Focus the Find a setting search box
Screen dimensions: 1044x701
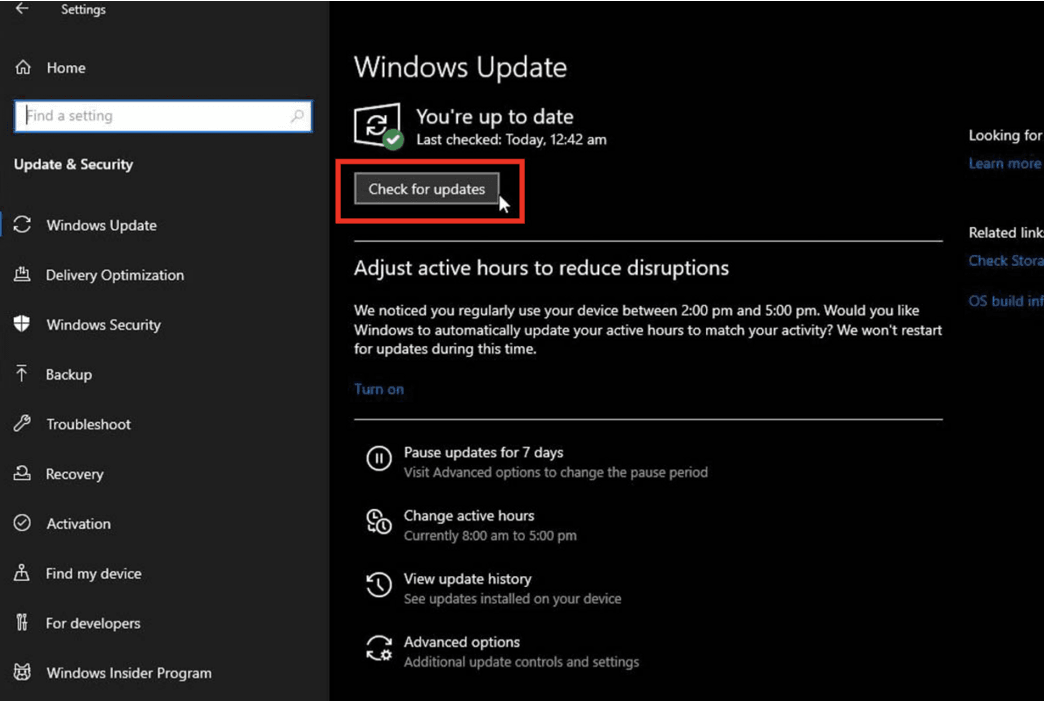[163, 116]
